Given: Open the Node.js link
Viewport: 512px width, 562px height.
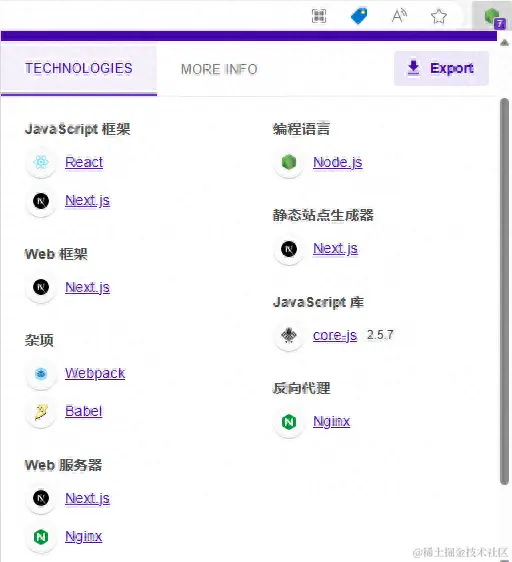Looking at the screenshot, I should [x=338, y=162].
